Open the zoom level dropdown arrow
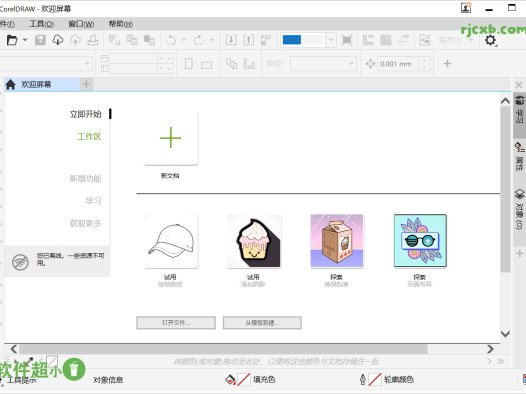The width and height of the screenshot is (526, 394). click(x=331, y=40)
